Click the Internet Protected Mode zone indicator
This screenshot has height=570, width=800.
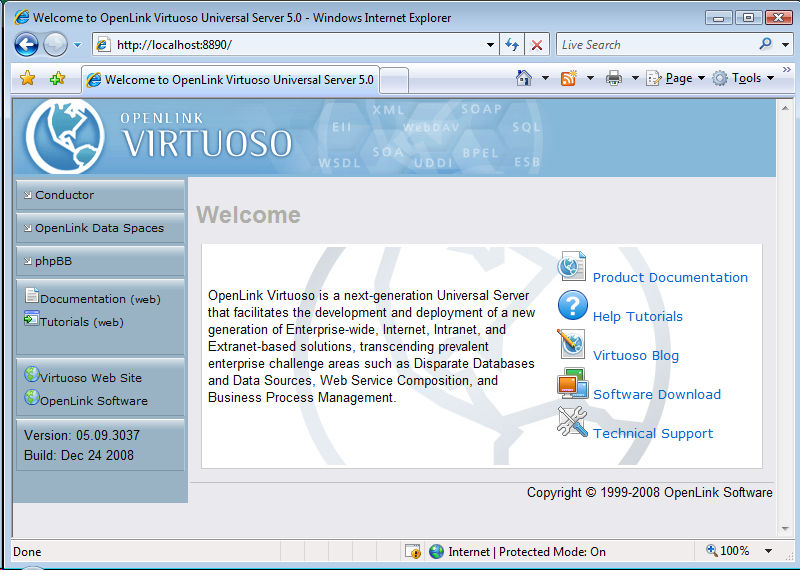click(517, 552)
